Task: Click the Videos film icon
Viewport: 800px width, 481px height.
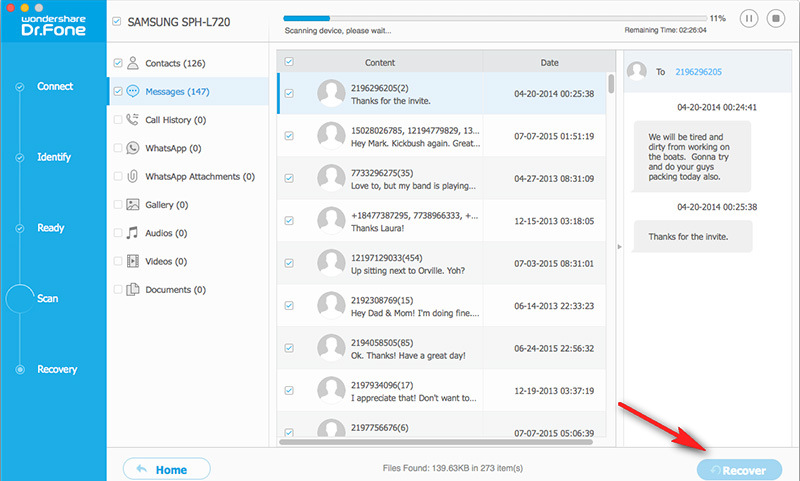Action: pos(133,261)
